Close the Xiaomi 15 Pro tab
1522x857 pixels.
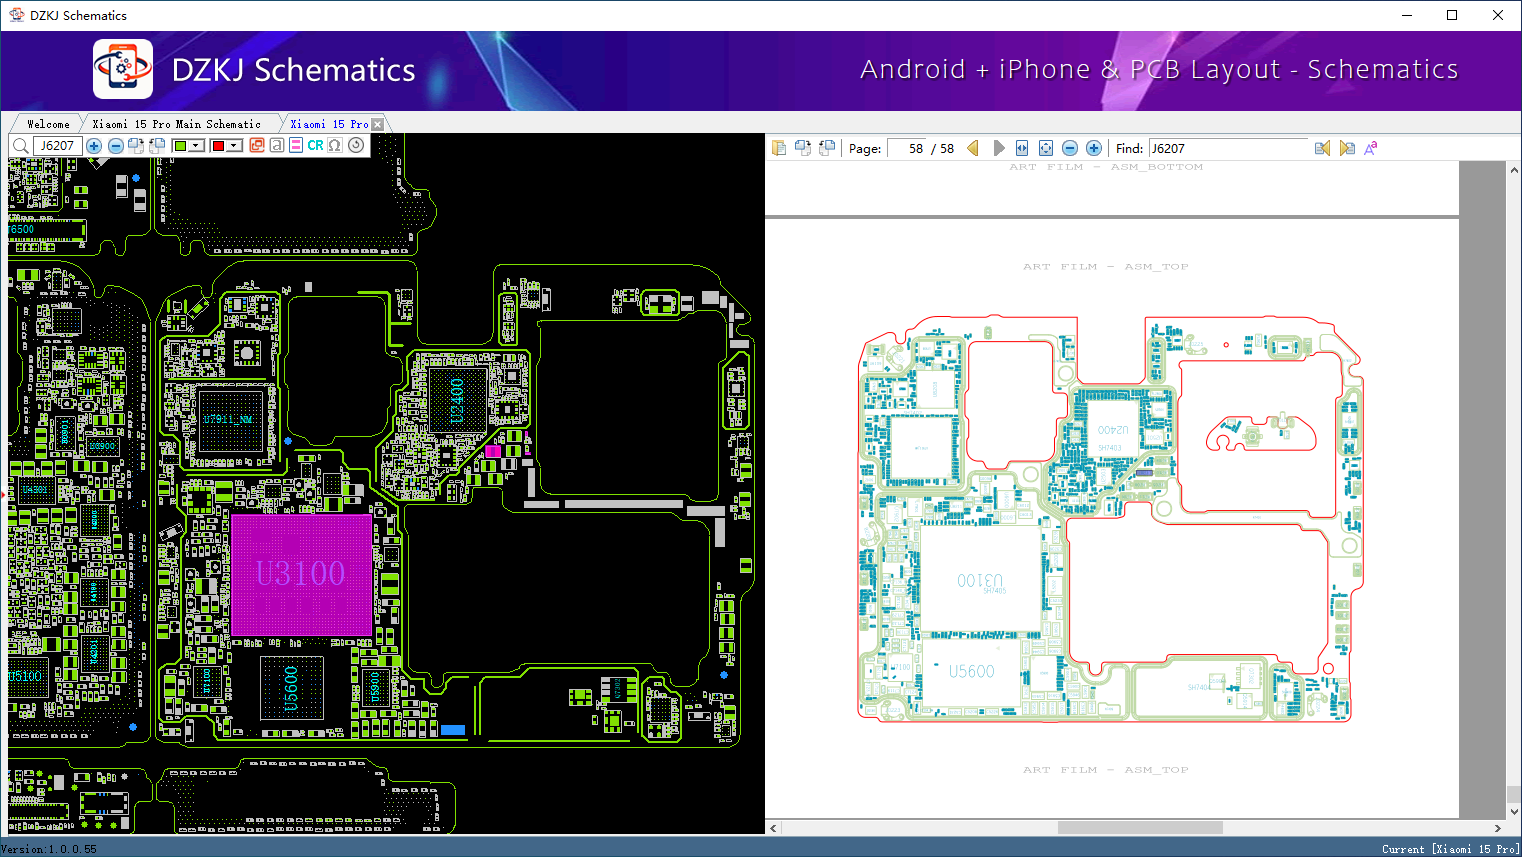click(377, 124)
